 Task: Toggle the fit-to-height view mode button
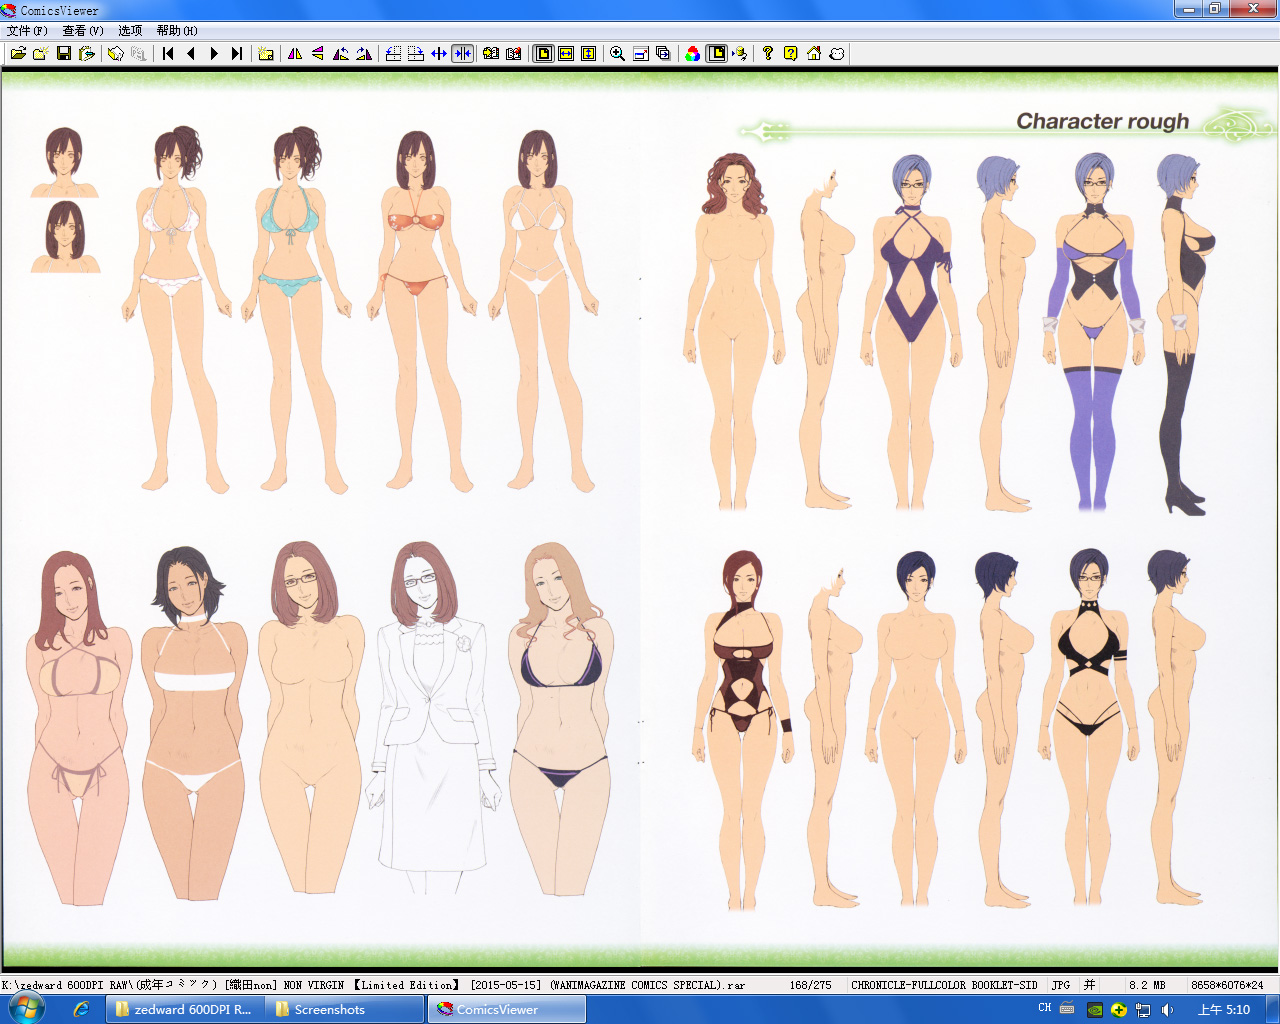click(589, 54)
